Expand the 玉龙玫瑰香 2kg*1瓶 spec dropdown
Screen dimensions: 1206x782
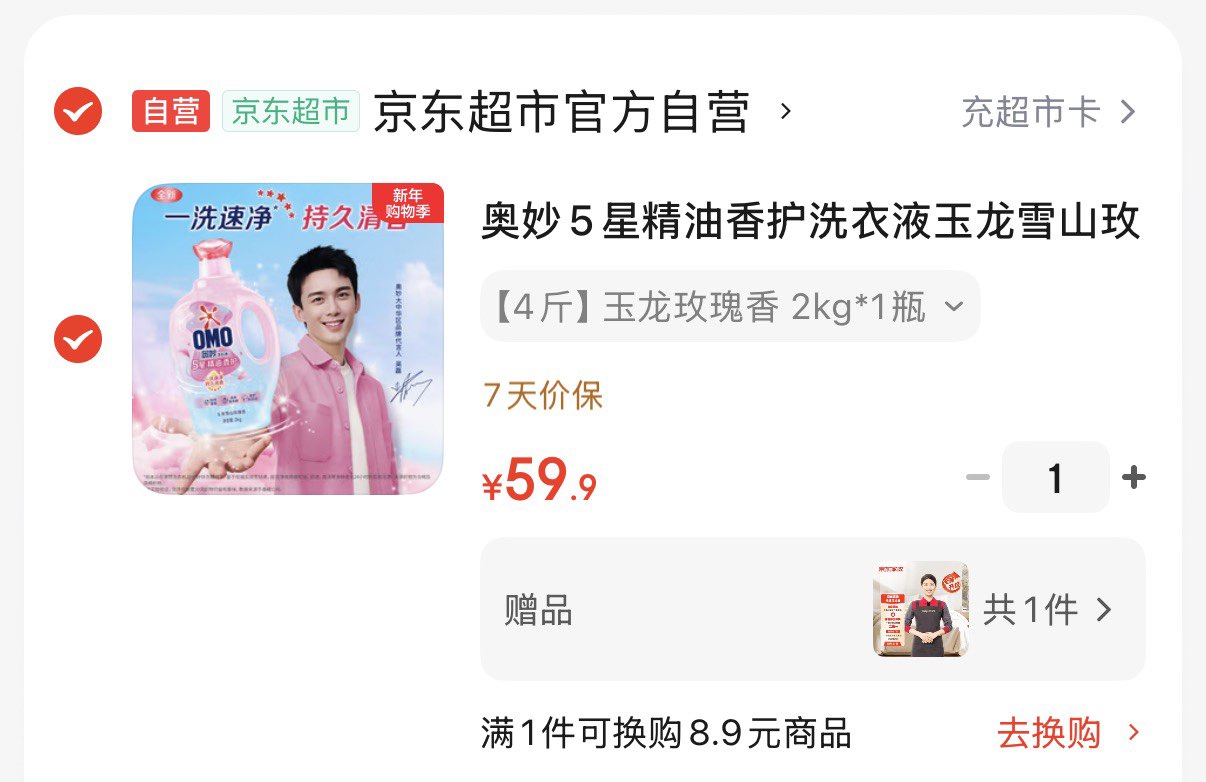click(730, 306)
